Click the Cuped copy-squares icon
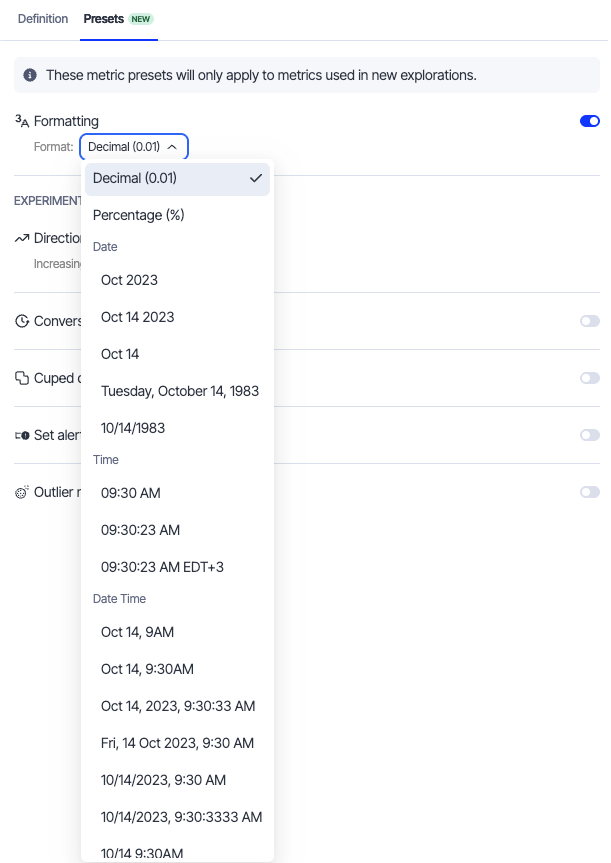The width and height of the screenshot is (611, 863). [x=22, y=378]
